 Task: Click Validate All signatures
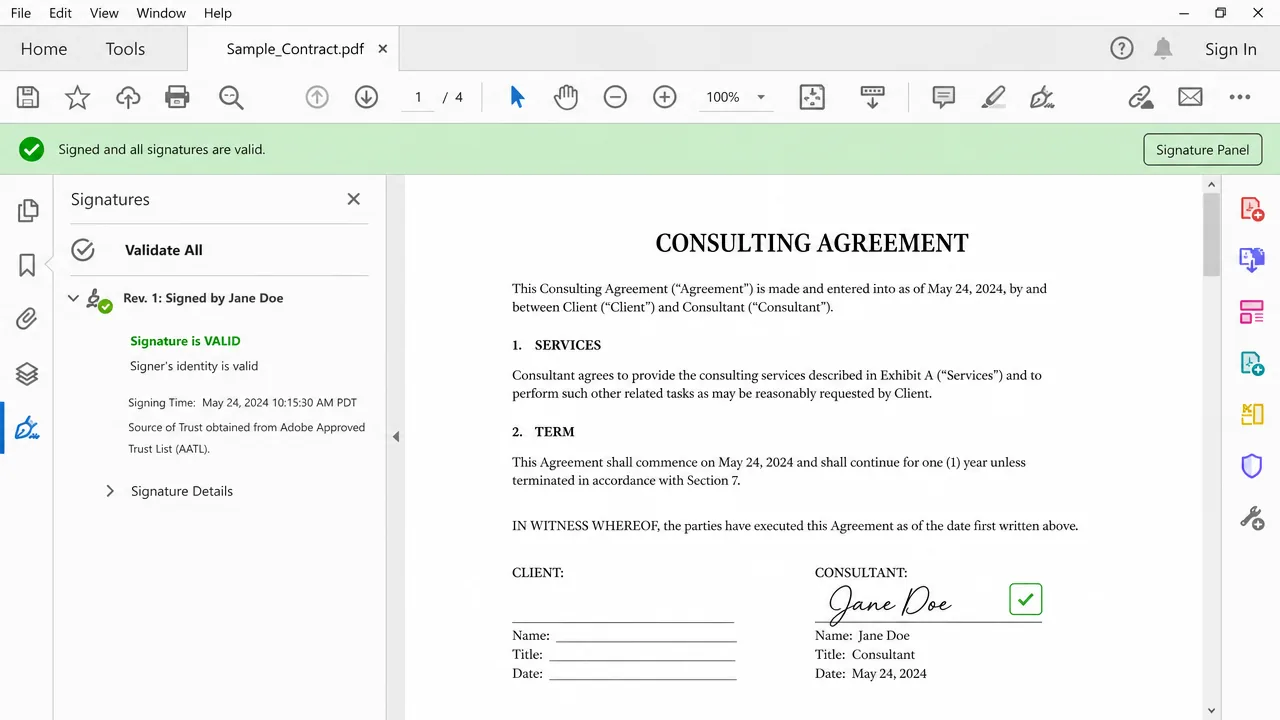click(x=163, y=250)
